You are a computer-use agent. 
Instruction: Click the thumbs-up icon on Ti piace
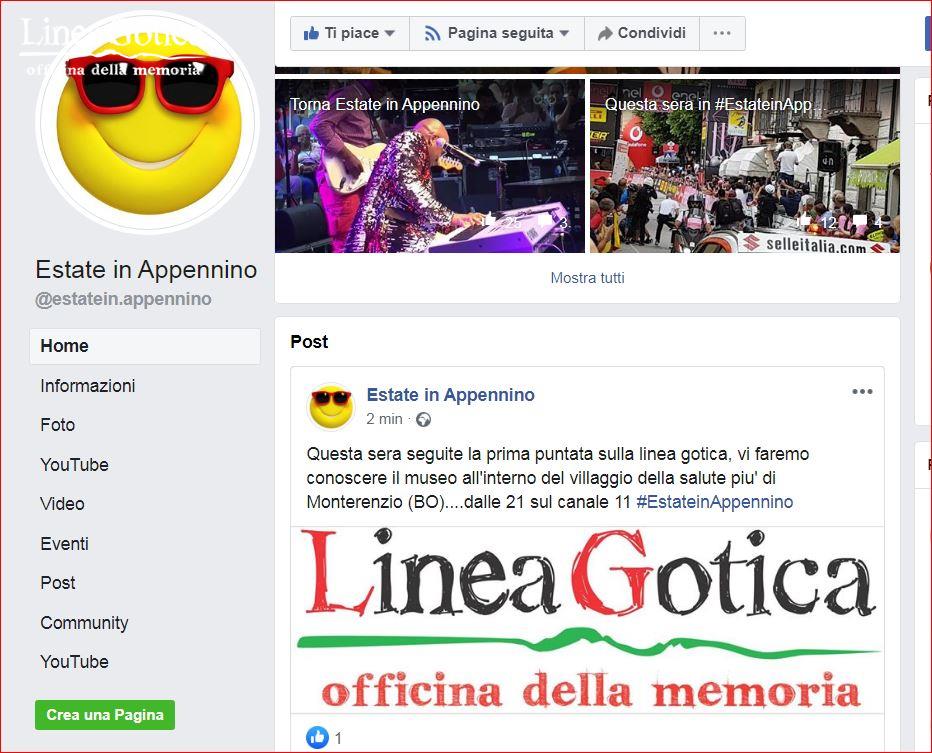click(x=311, y=33)
